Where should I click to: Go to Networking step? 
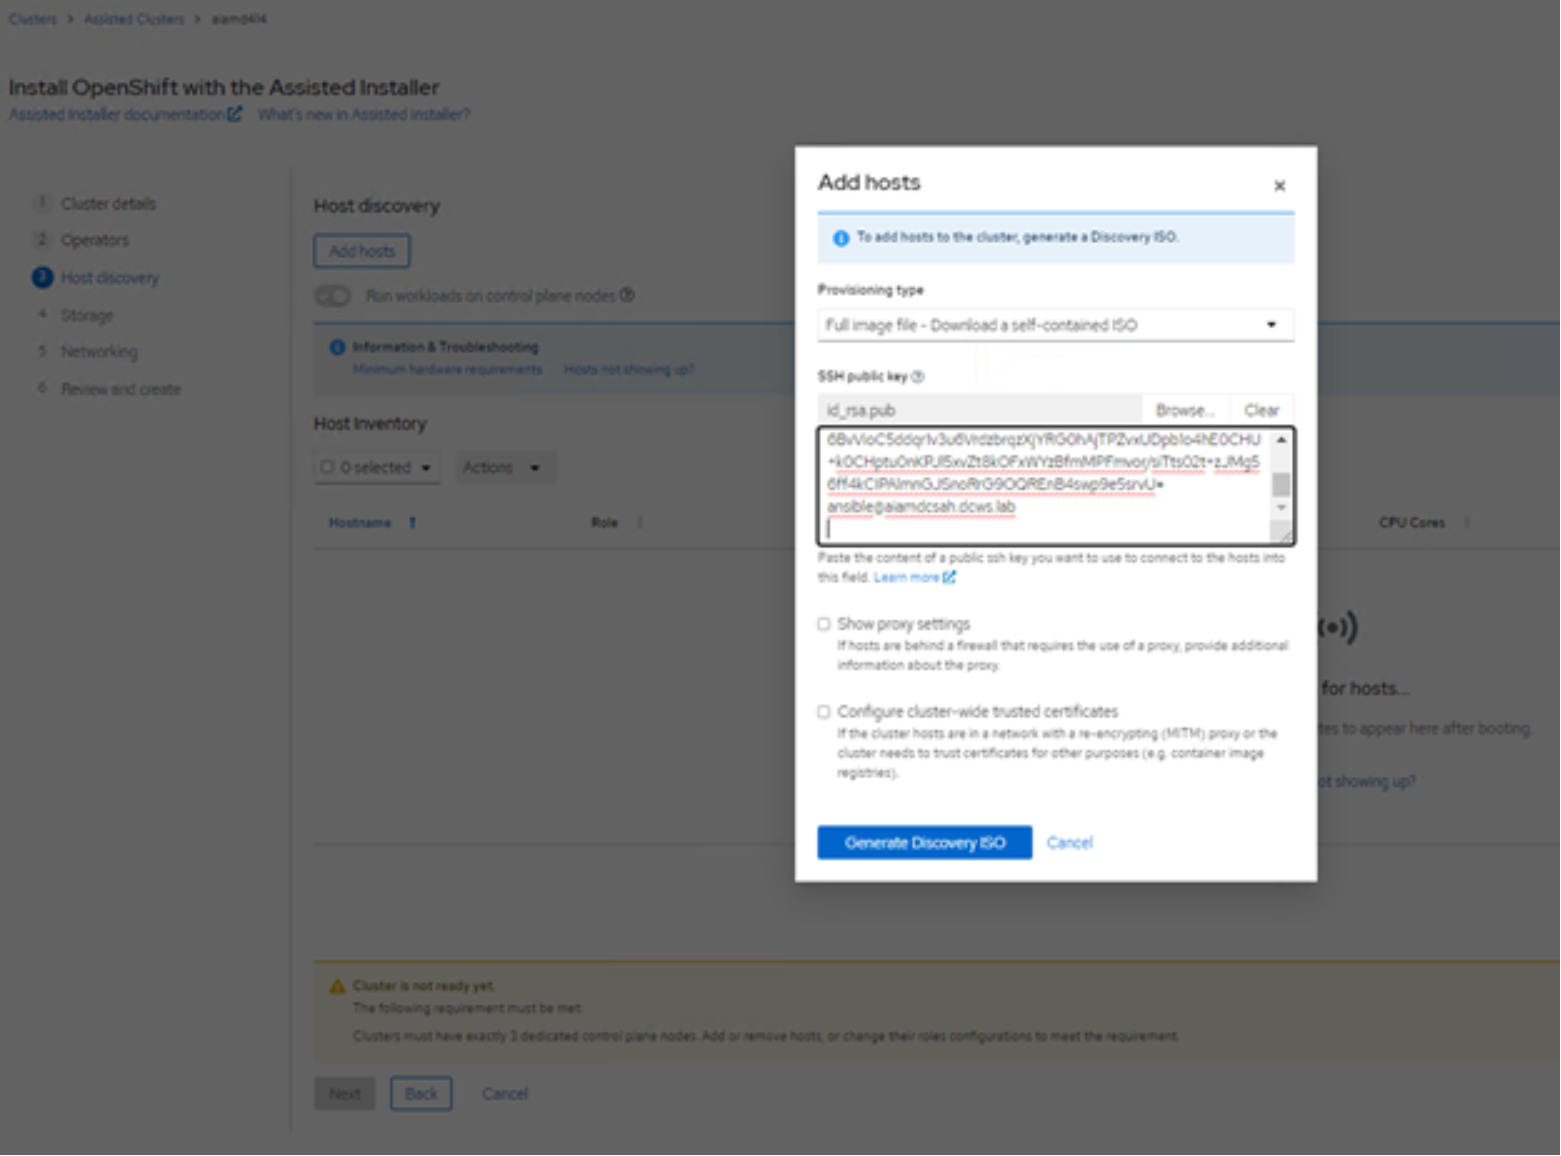tap(99, 352)
